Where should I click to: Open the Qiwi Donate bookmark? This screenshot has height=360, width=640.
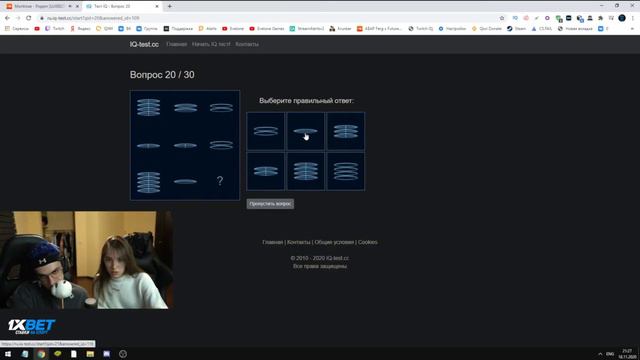click(487, 29)
